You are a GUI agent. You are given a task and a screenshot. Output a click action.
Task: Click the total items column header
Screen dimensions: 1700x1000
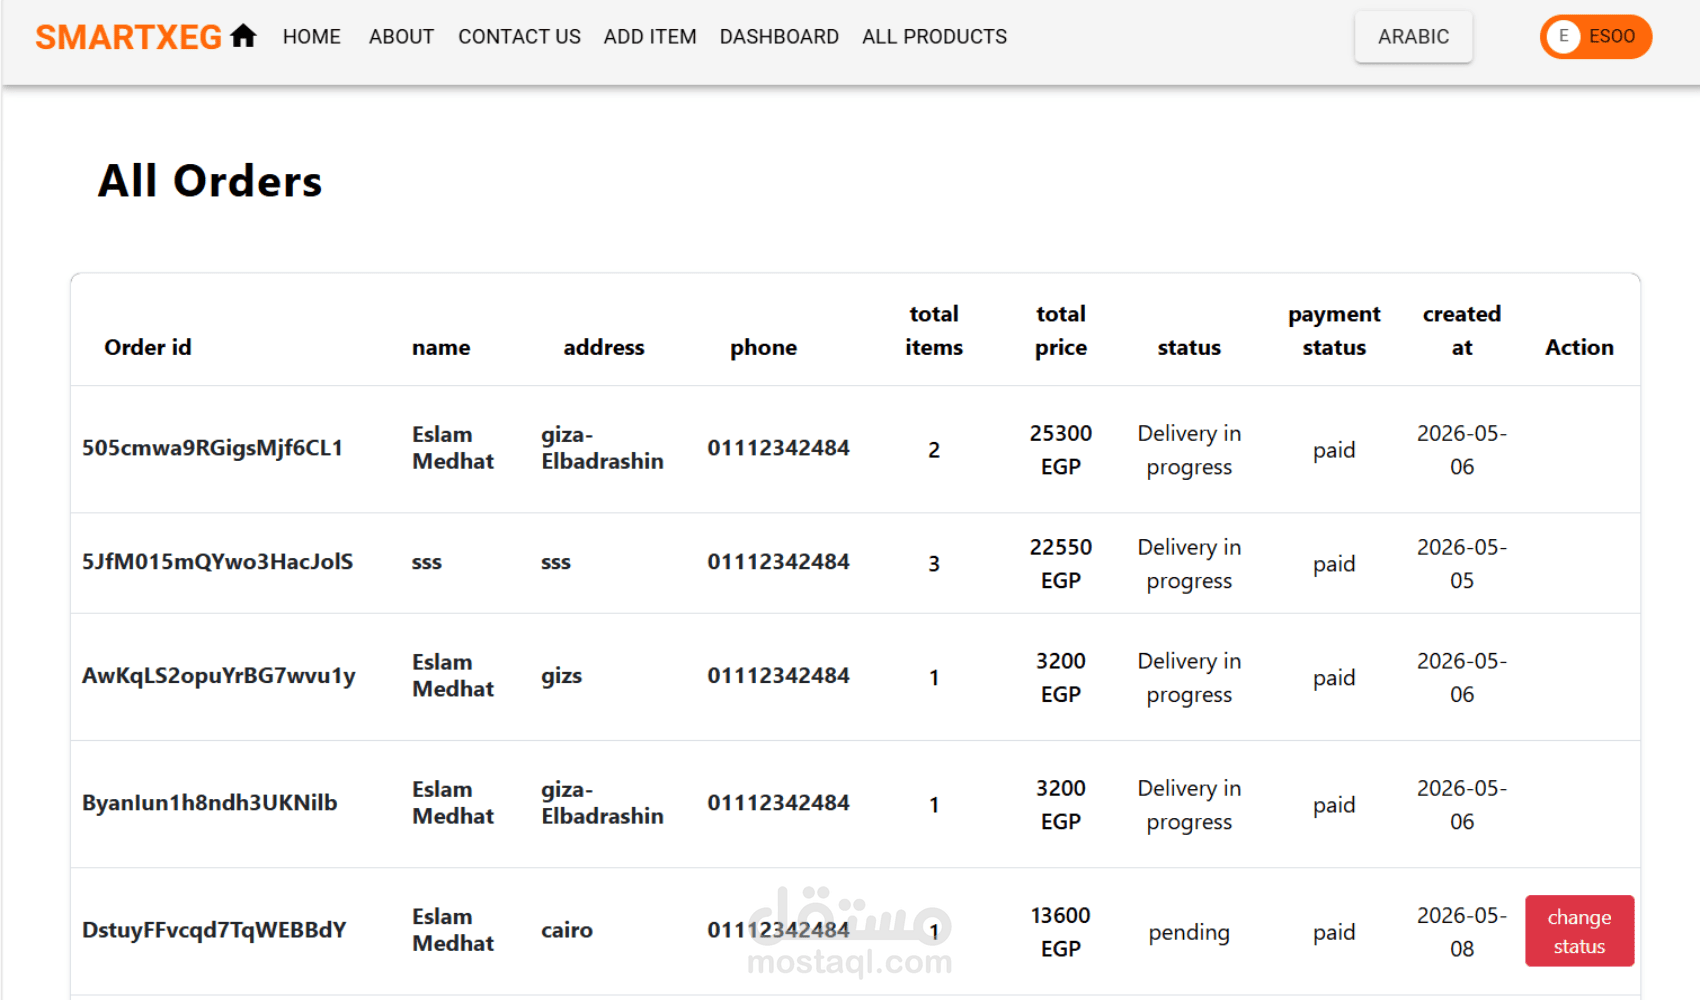point(934,330)
